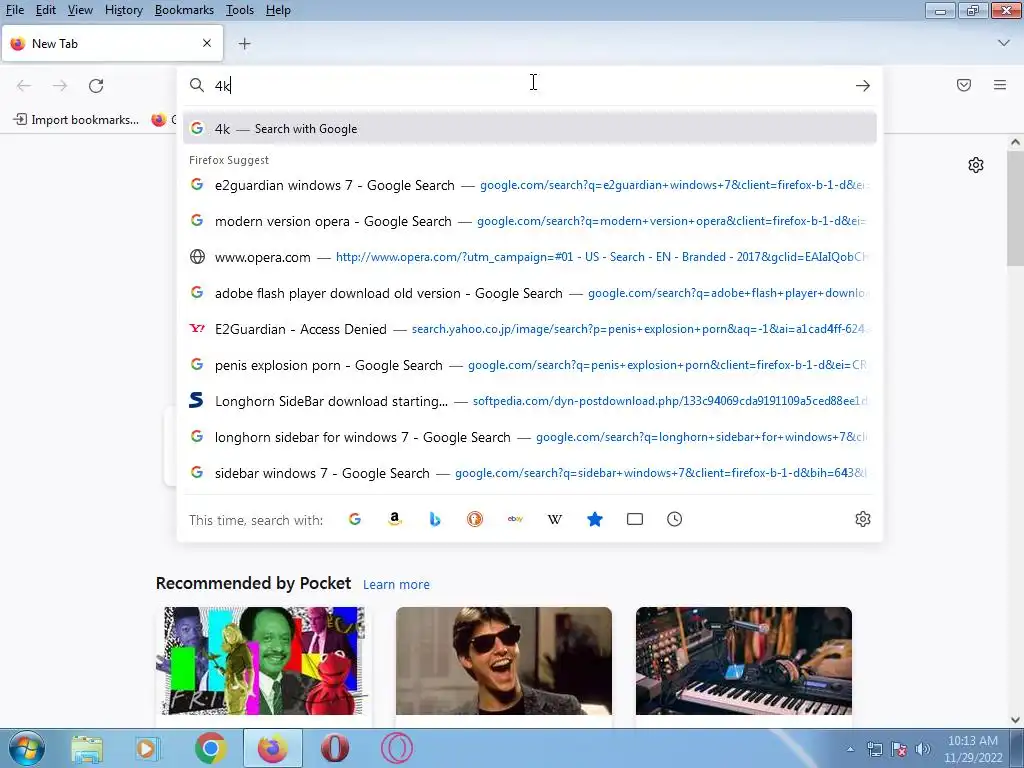The image size is (1024, 768).
Task: Search this time with DuckDuckGo icon
Action: (475, 519)
